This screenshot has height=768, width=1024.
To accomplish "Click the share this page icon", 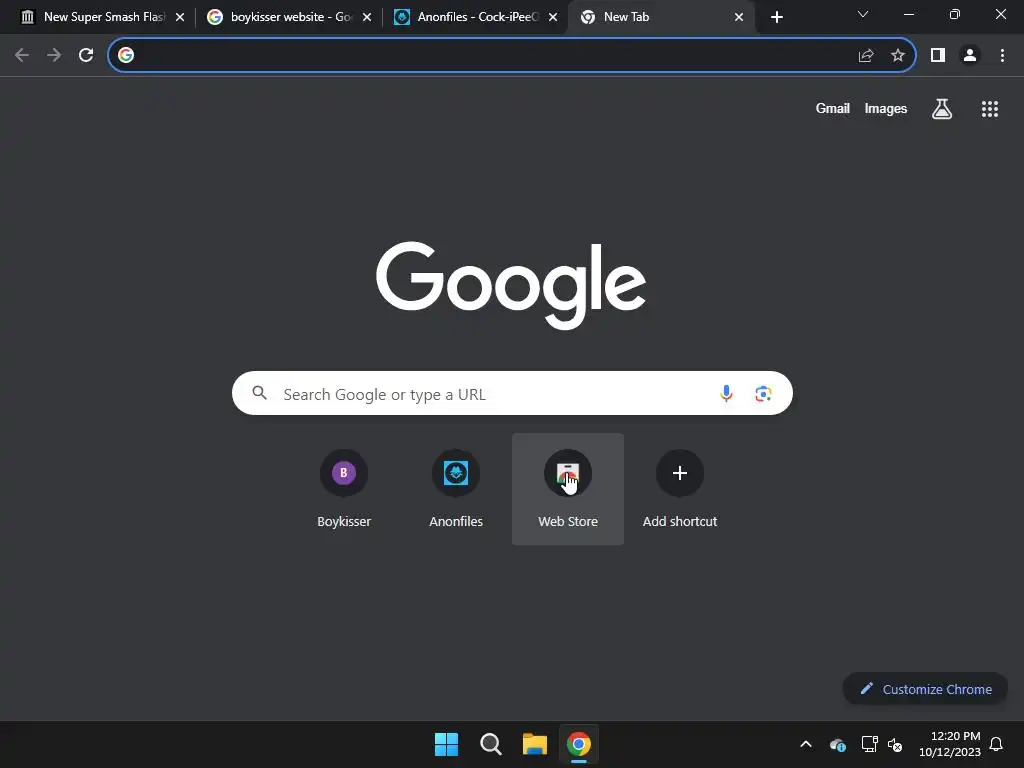I will [866, 56].
